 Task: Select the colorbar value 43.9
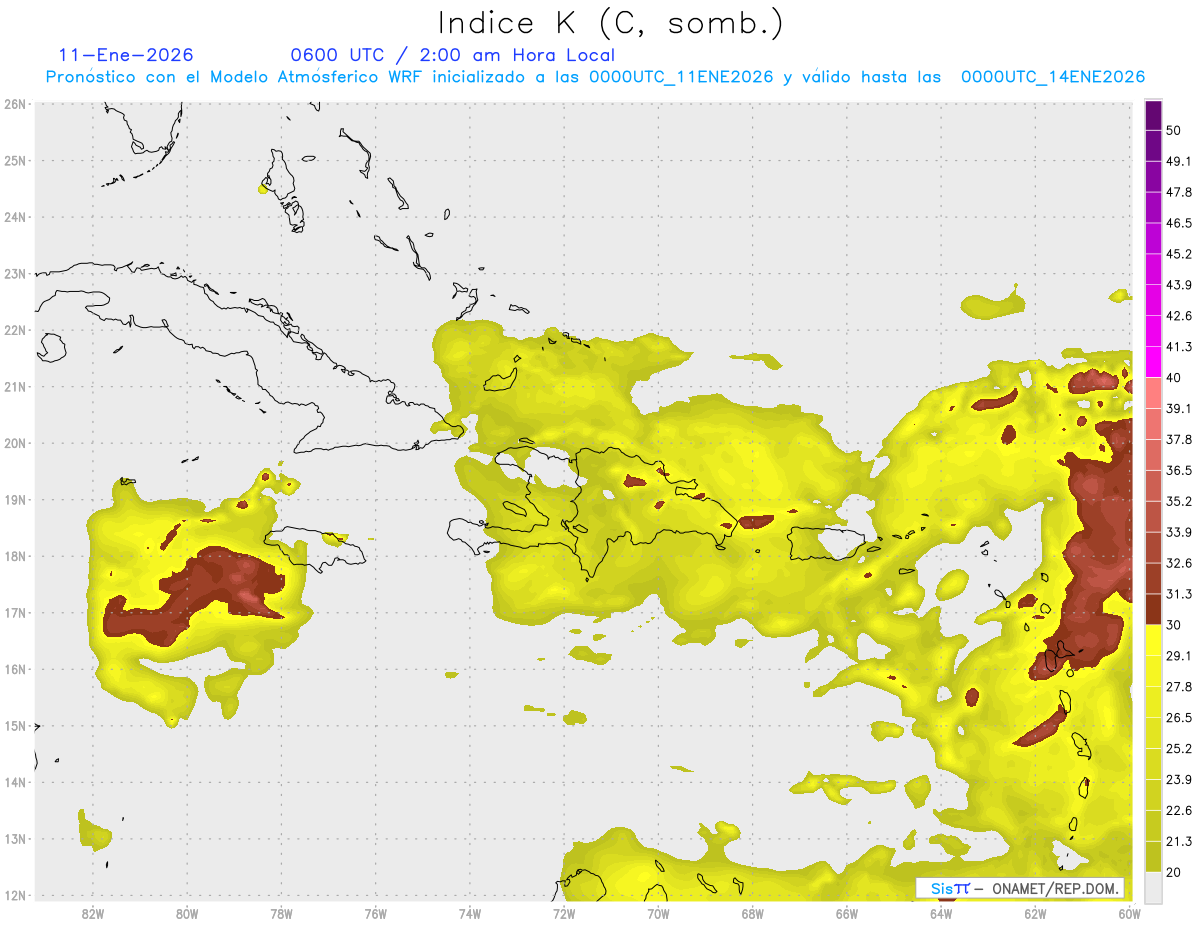tap(1179, 285)
